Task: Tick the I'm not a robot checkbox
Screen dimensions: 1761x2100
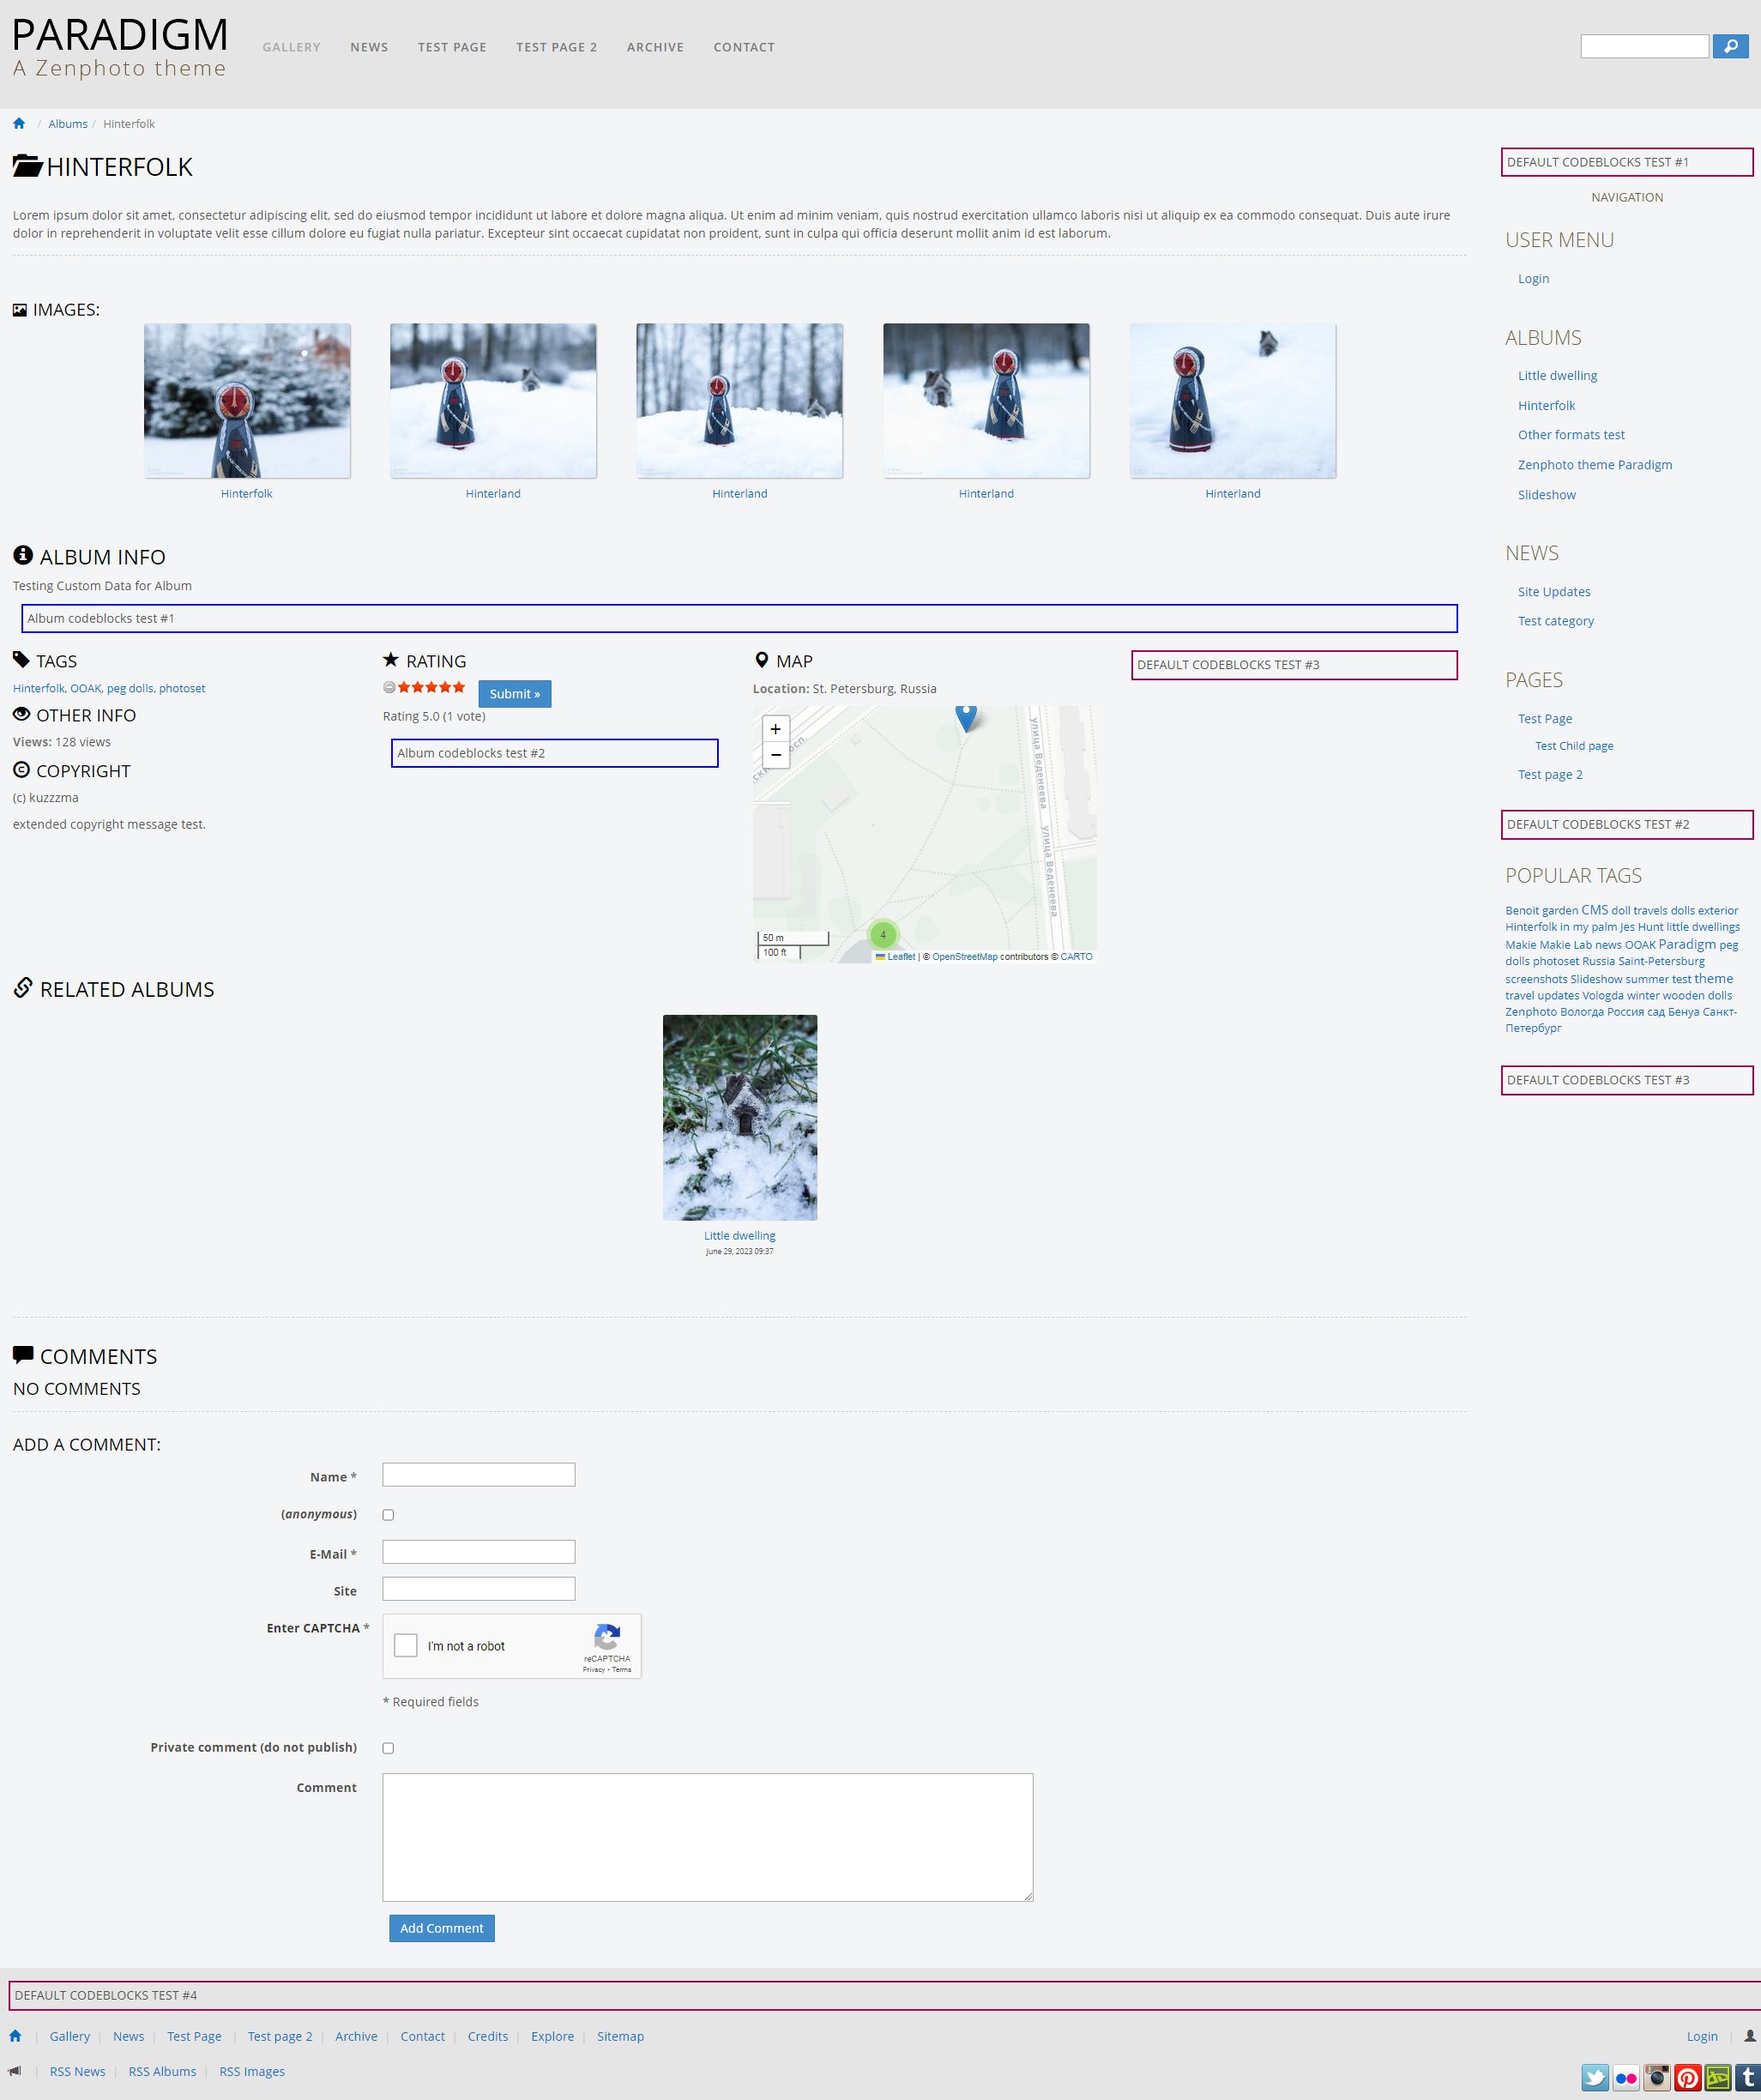Action: 406,1645
